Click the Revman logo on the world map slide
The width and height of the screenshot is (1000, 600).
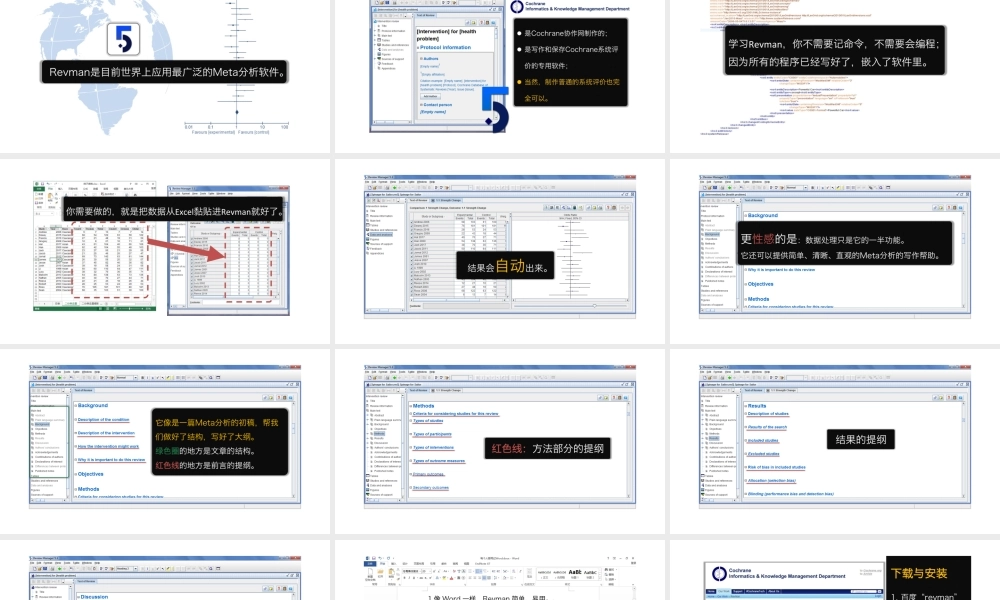(x=121, y=38)
